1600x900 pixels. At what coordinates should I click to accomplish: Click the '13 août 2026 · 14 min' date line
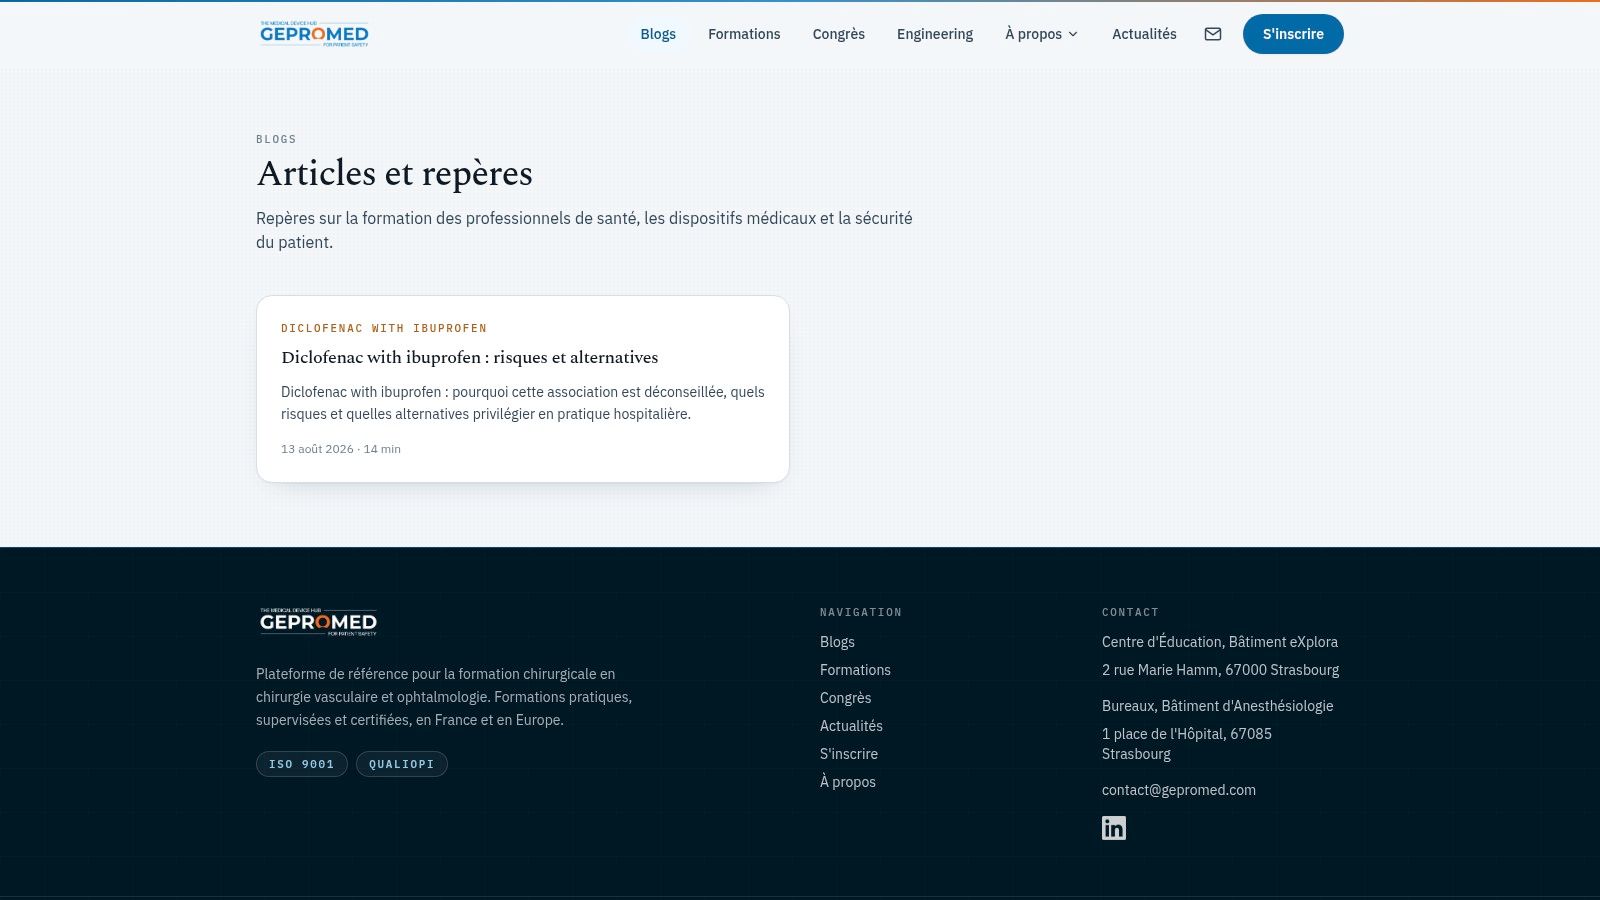[341, 449]
